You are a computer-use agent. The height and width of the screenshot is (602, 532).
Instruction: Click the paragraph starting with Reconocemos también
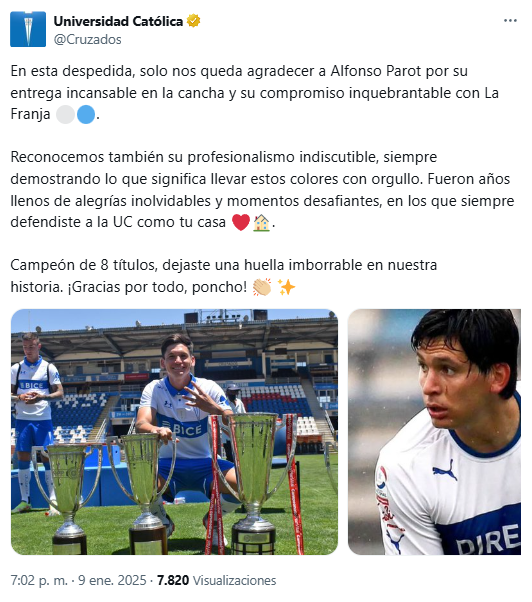(262, 190)
